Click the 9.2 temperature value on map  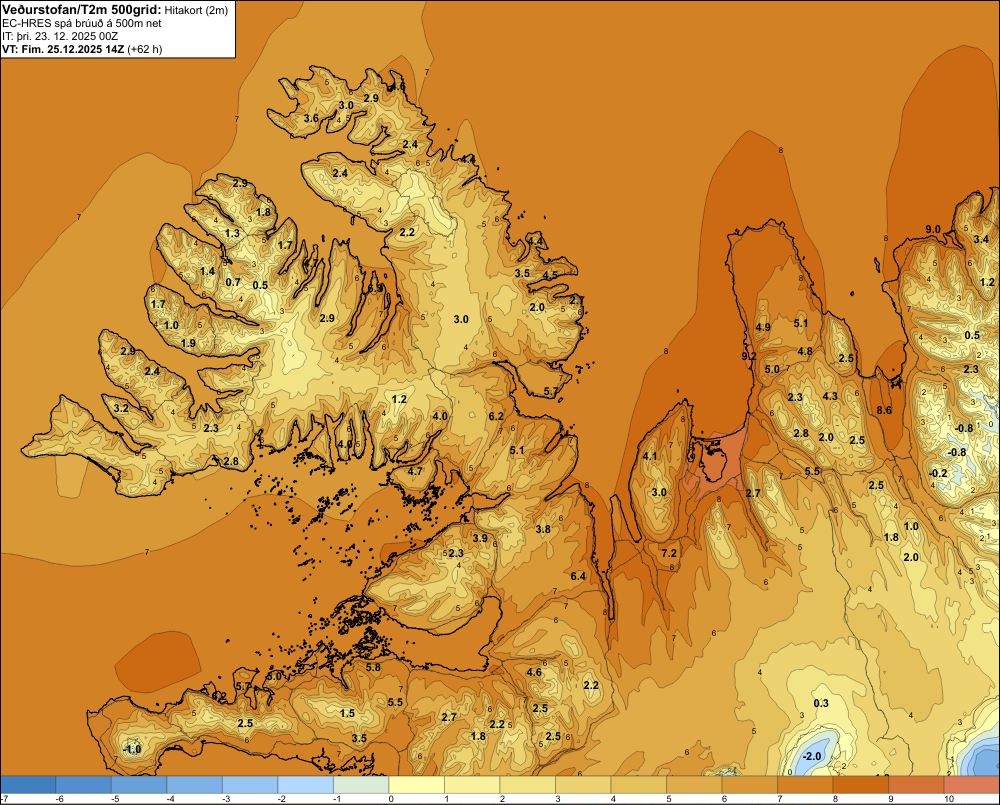749,356
